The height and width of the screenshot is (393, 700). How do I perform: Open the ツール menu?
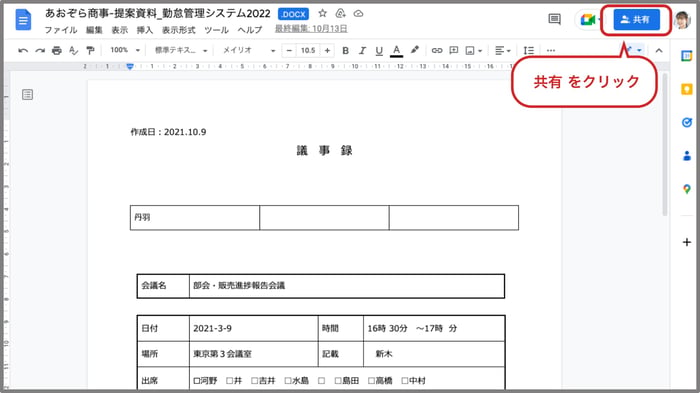tap(217, 30)
